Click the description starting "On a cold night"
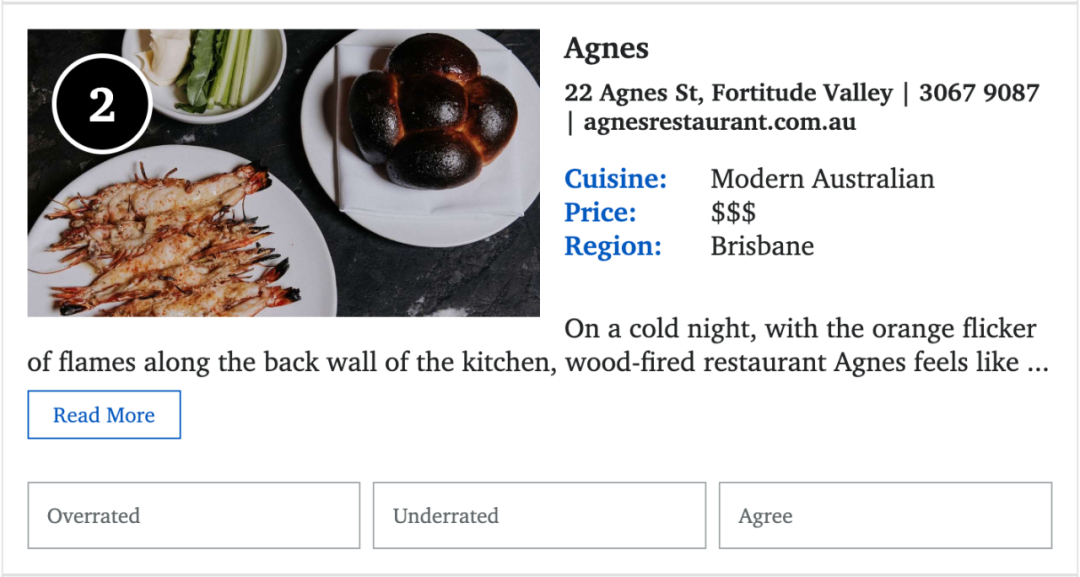 tap(538, 346)
